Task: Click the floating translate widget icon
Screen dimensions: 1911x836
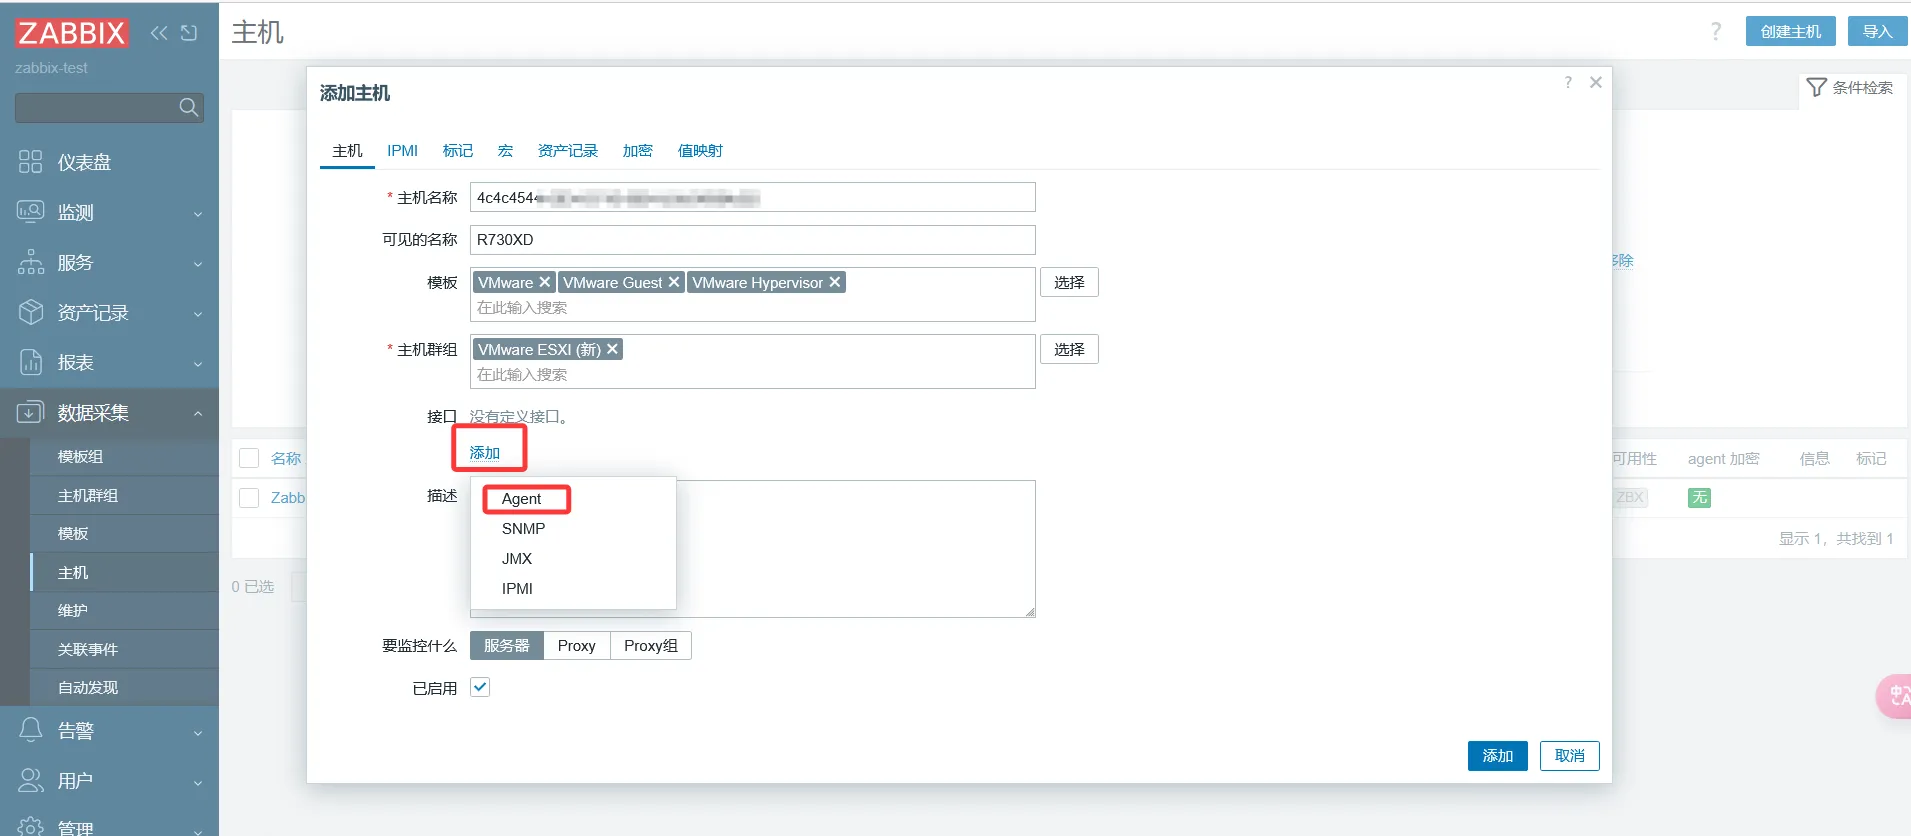Action: 1896,696
